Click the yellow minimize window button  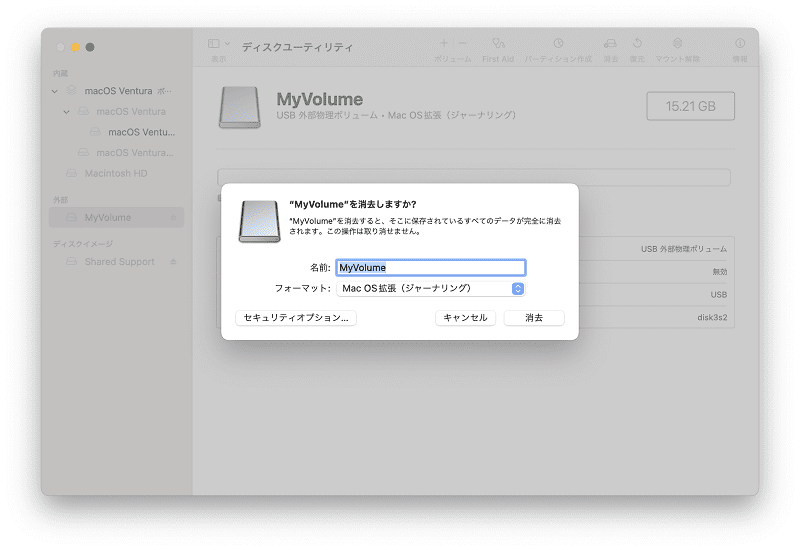(x=75, y=47)
